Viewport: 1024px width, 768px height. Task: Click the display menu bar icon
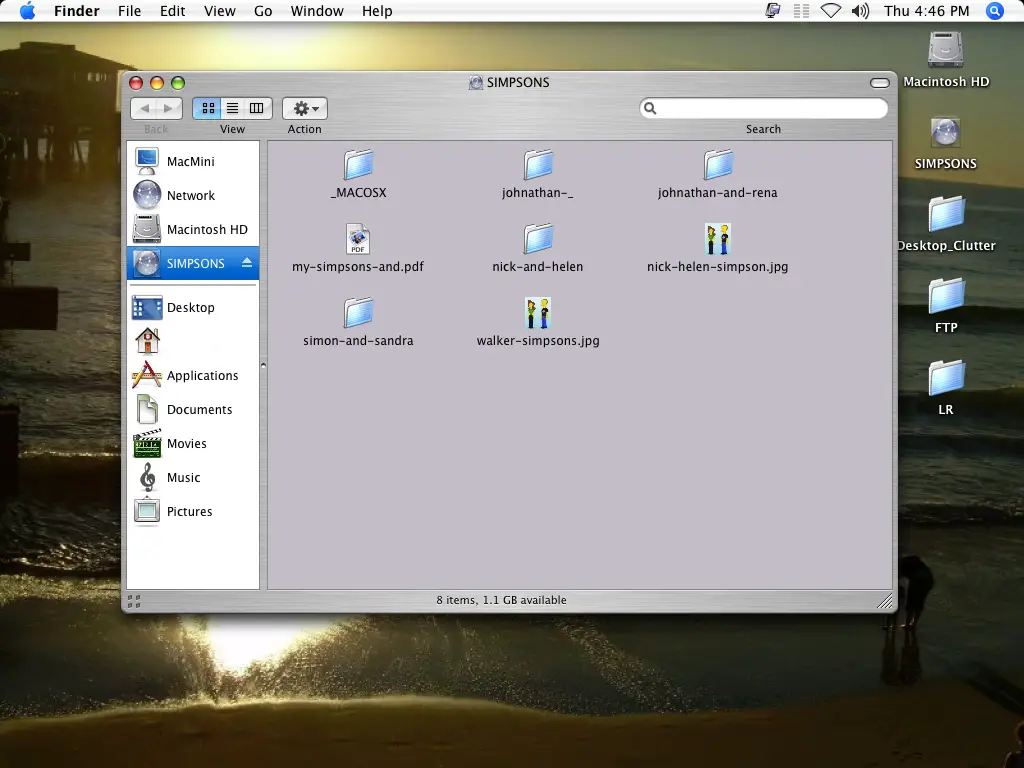tap(773, 11)
